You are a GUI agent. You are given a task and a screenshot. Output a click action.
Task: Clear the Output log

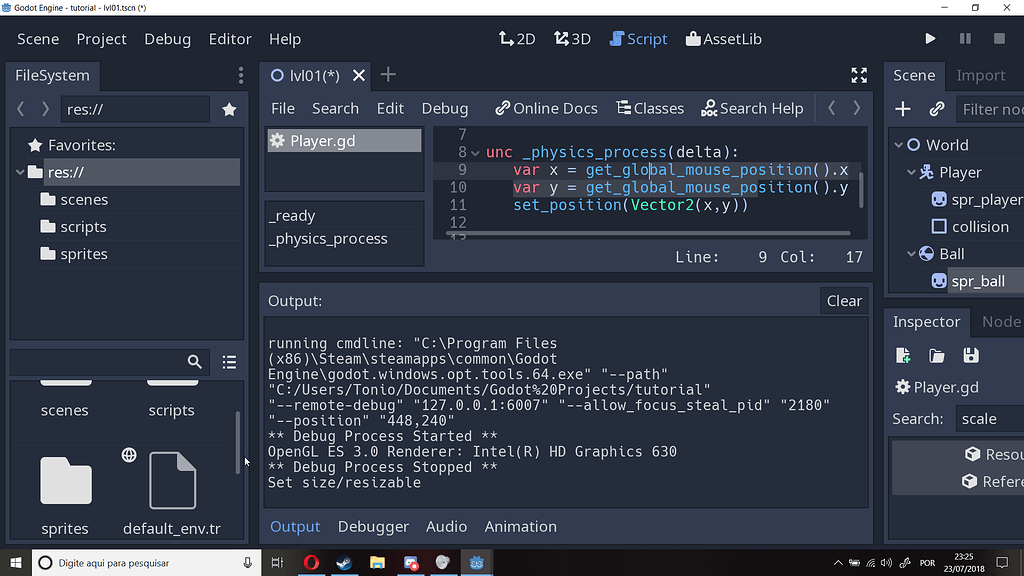(844, 301)
